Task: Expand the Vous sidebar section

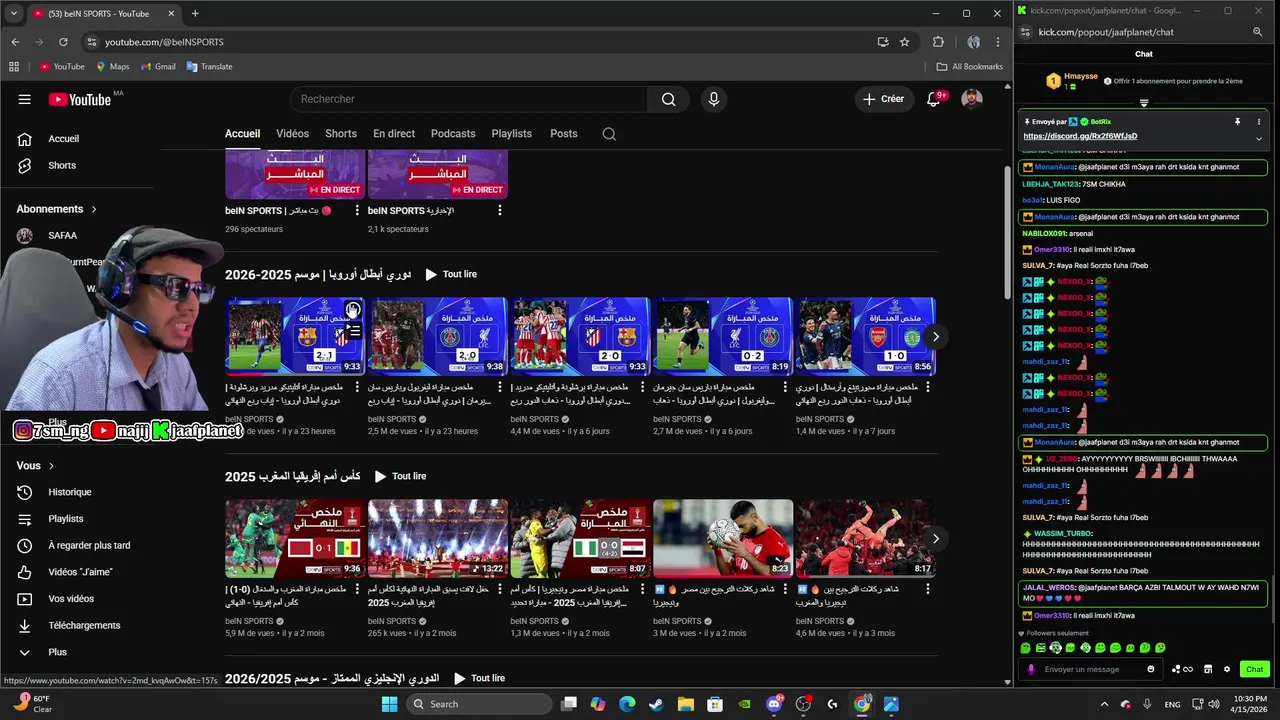Action: pyautogui.click(x=35, y=465)
